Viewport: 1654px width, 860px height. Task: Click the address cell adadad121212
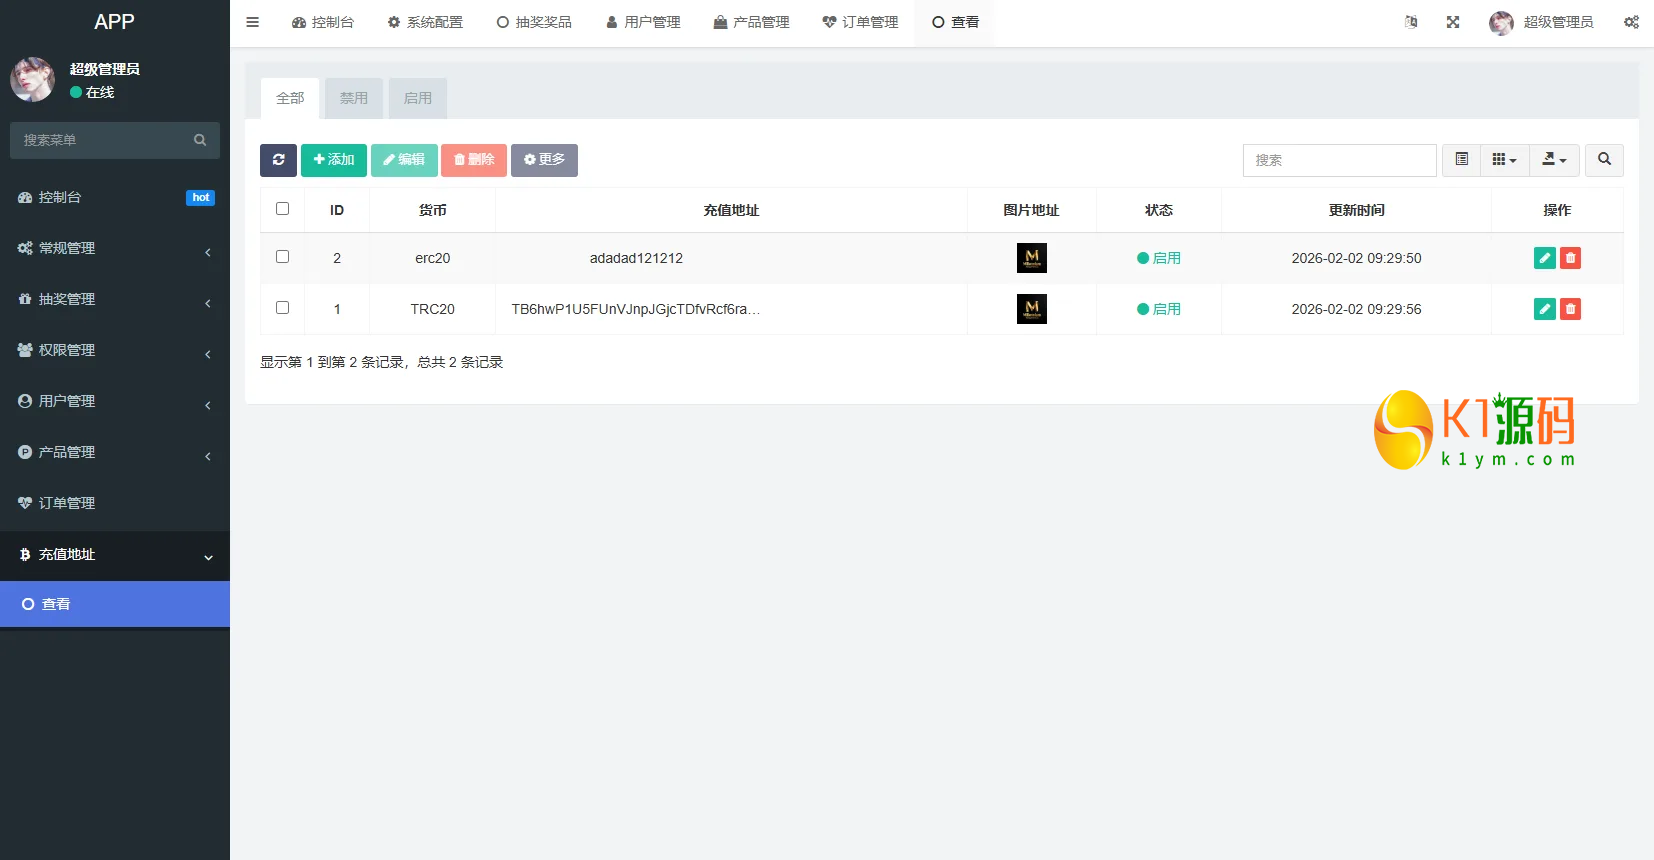(x=636, y=258)
